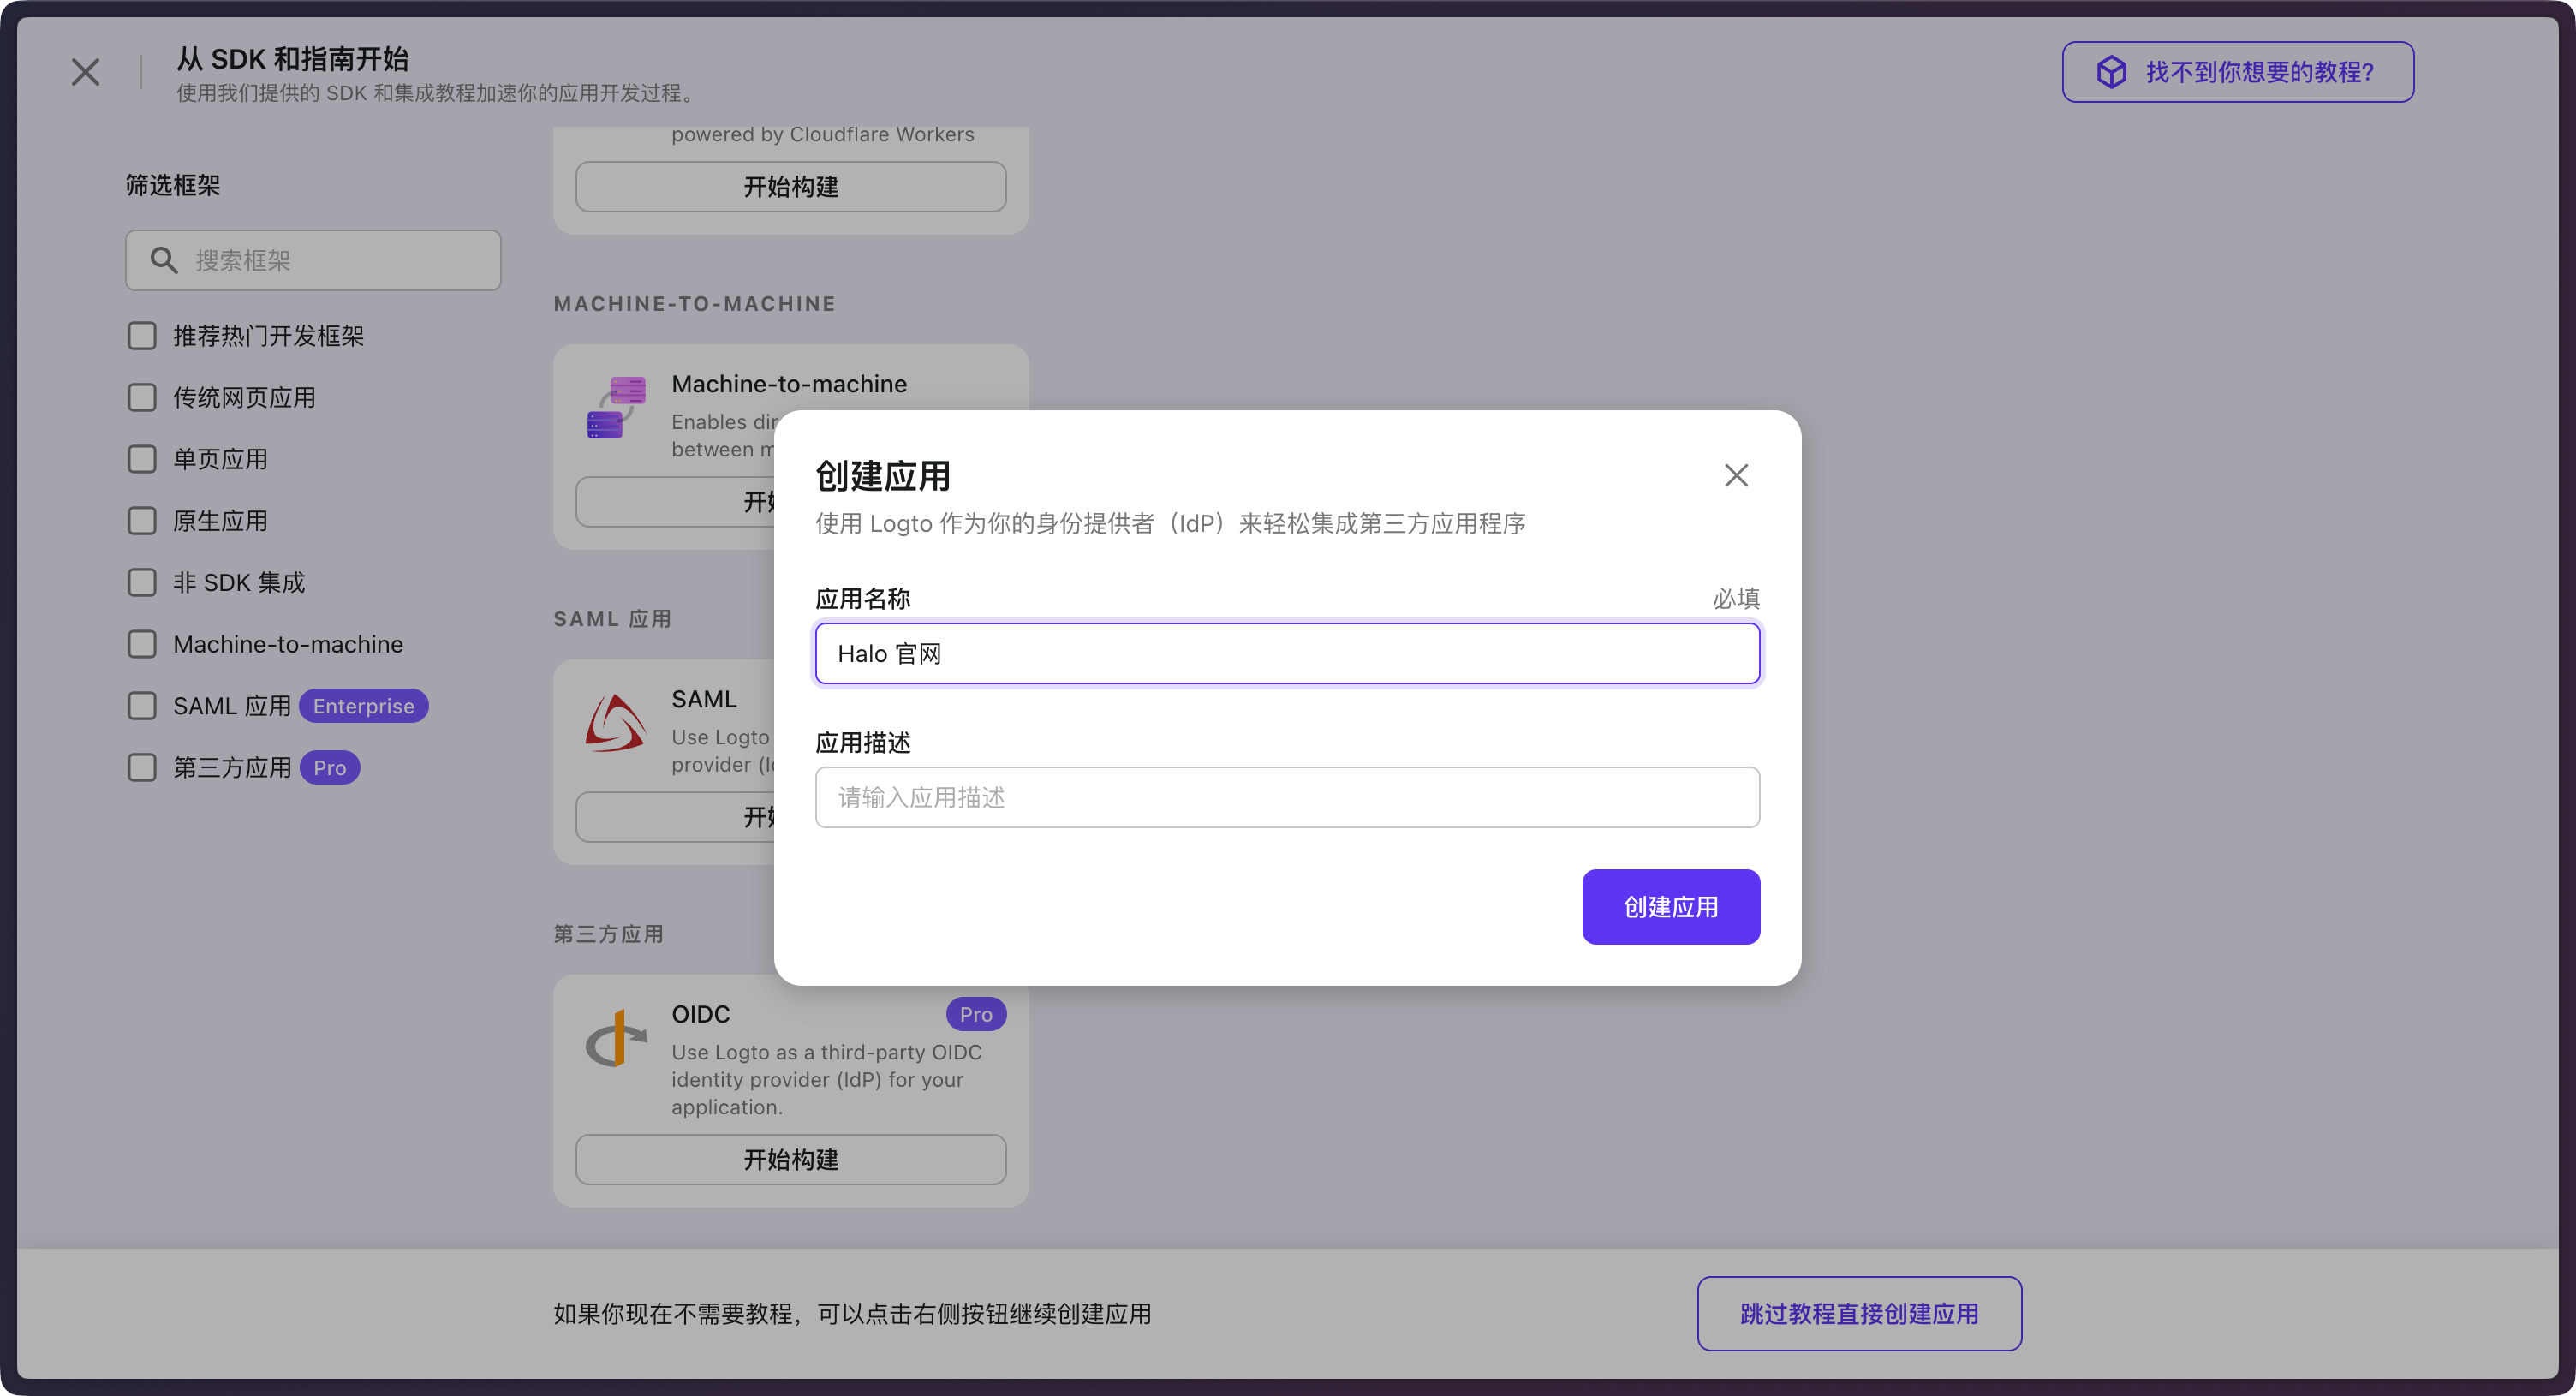Click the OIDC identity provider icon
This screenshot has height=1396, width=2576.
tap(615, 1040)
